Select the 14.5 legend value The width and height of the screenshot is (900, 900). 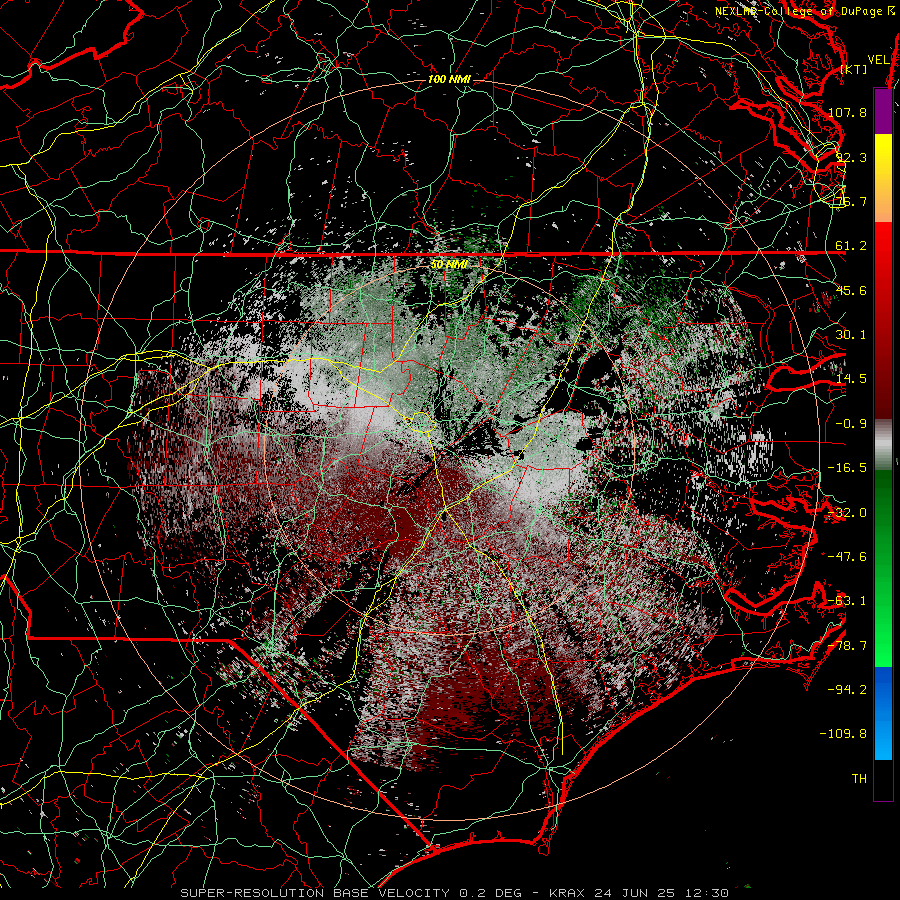pos(851,379)
